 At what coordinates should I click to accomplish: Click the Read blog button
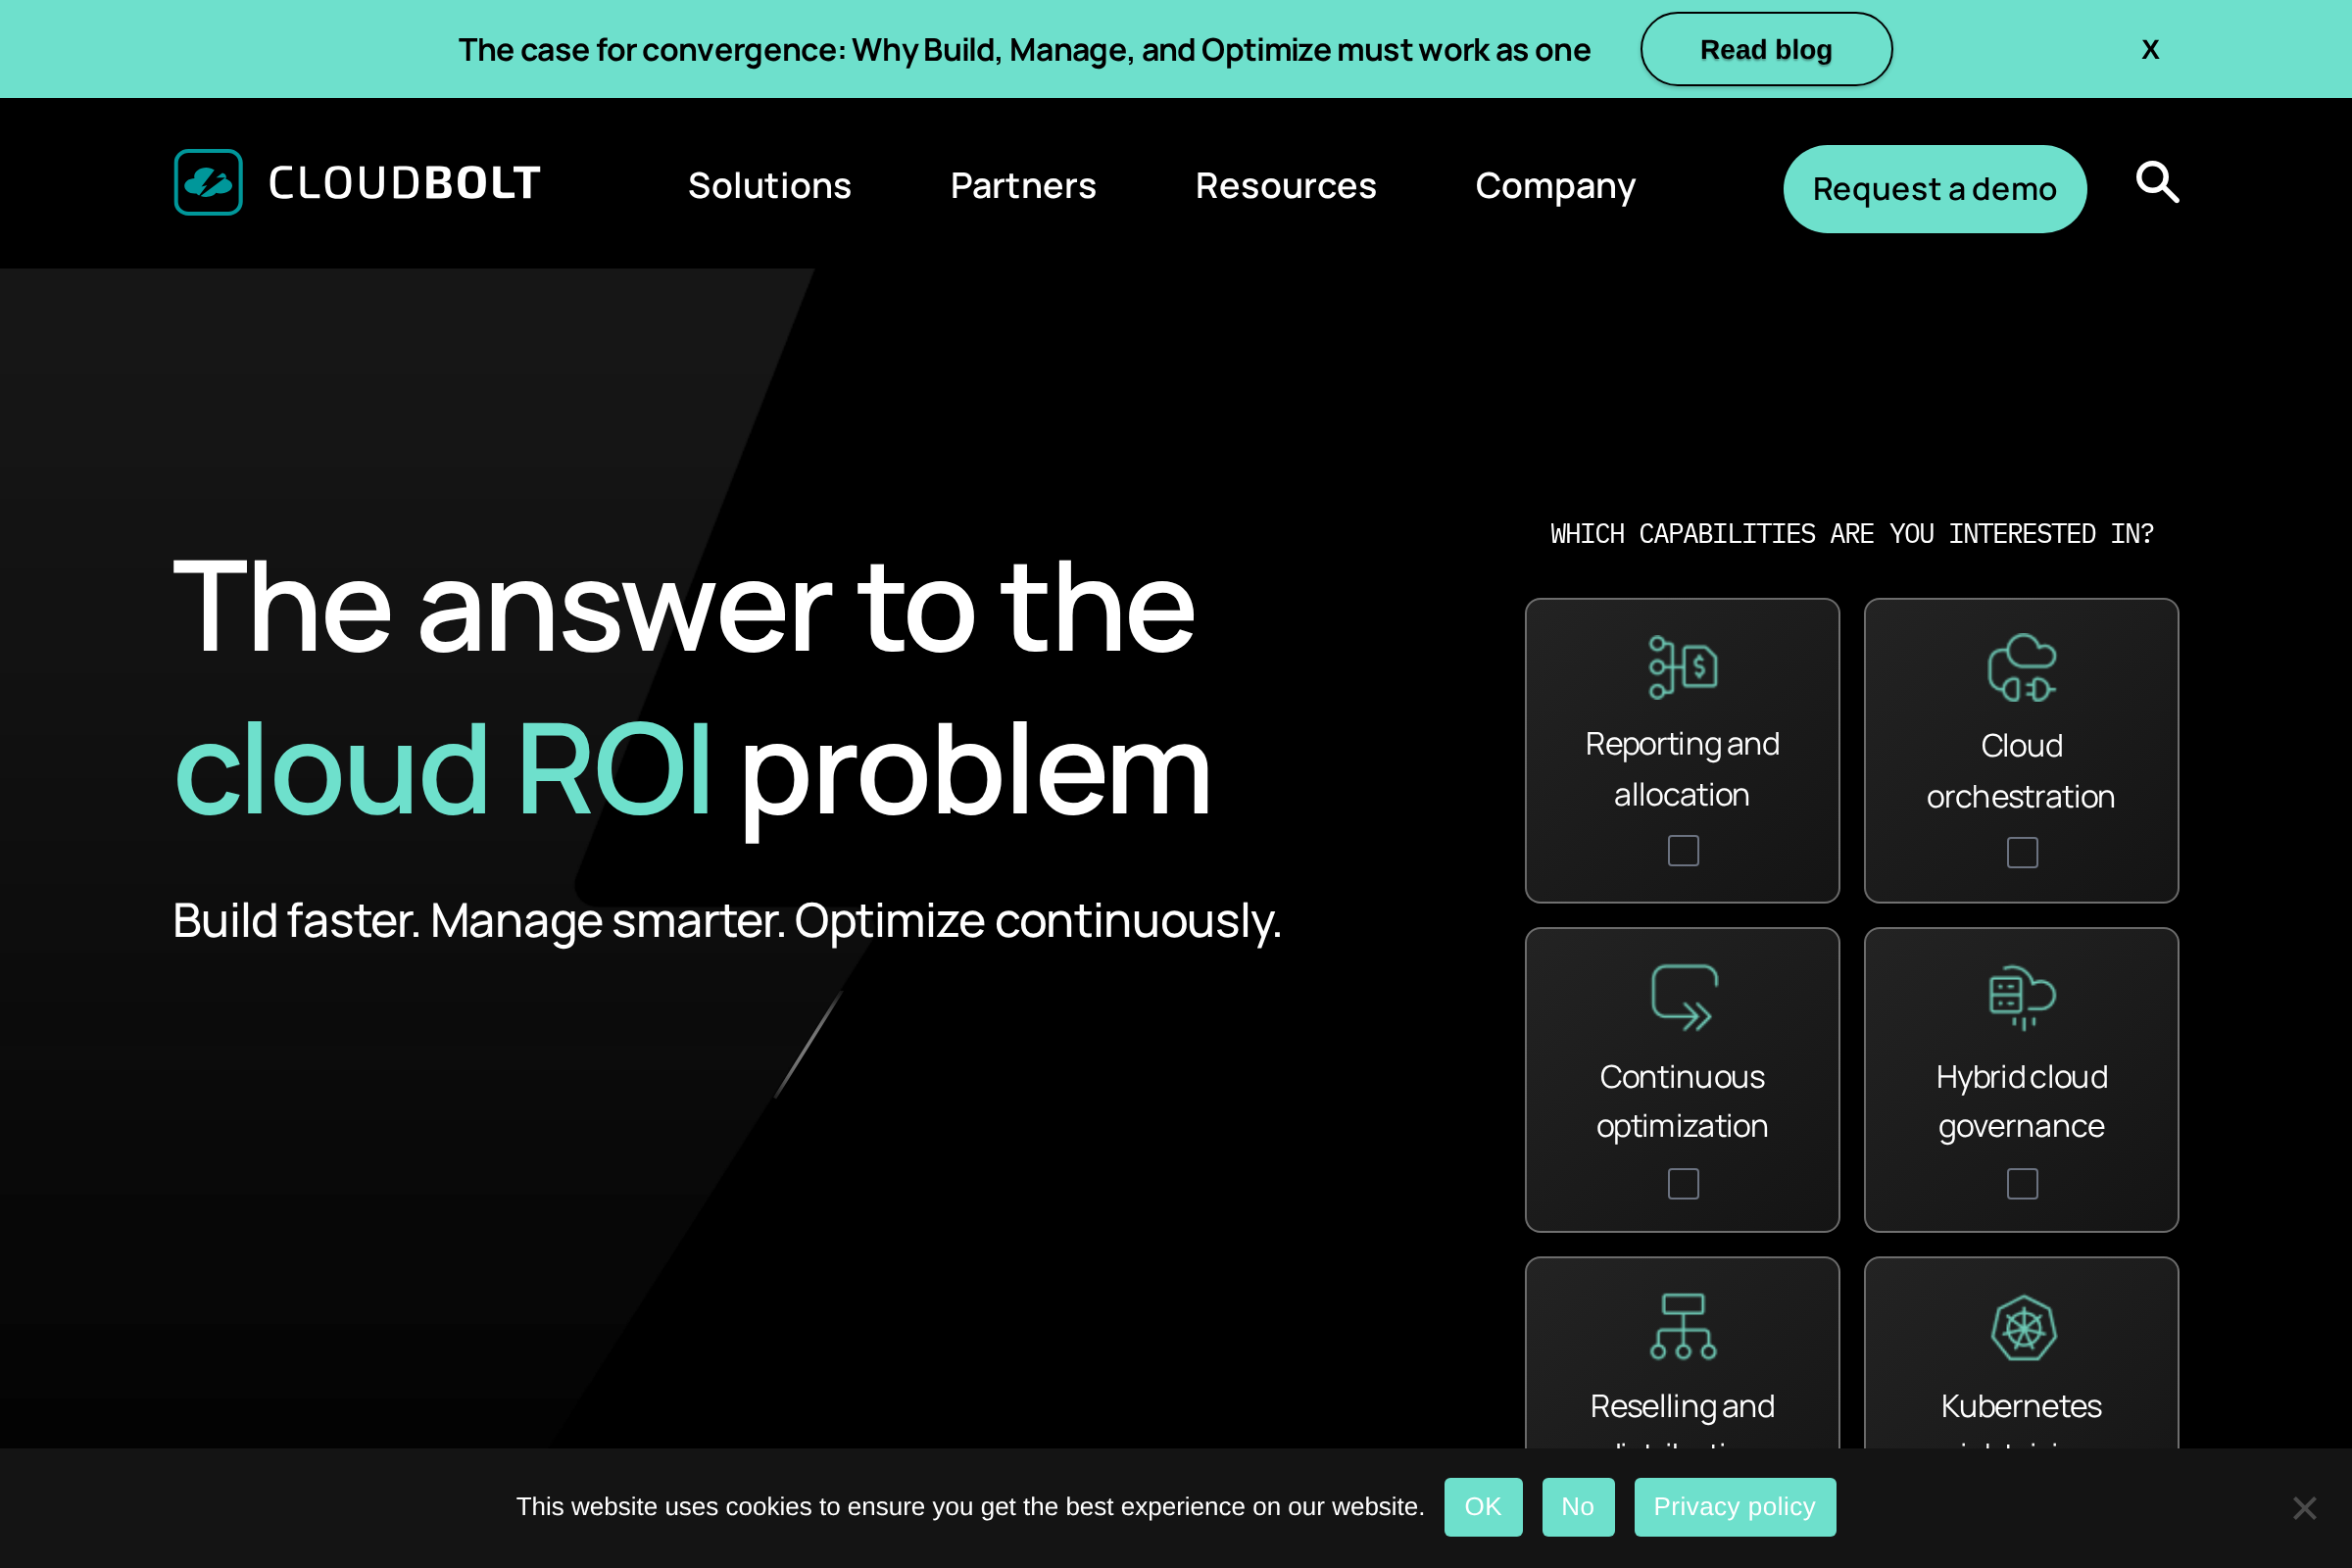coord(1765,50)
